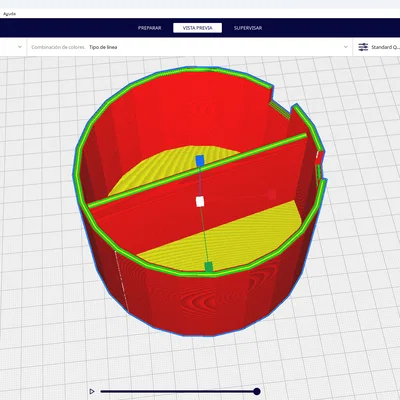Switch to the PREPARAR stage
400x400 pixels.
pos(150,28)
